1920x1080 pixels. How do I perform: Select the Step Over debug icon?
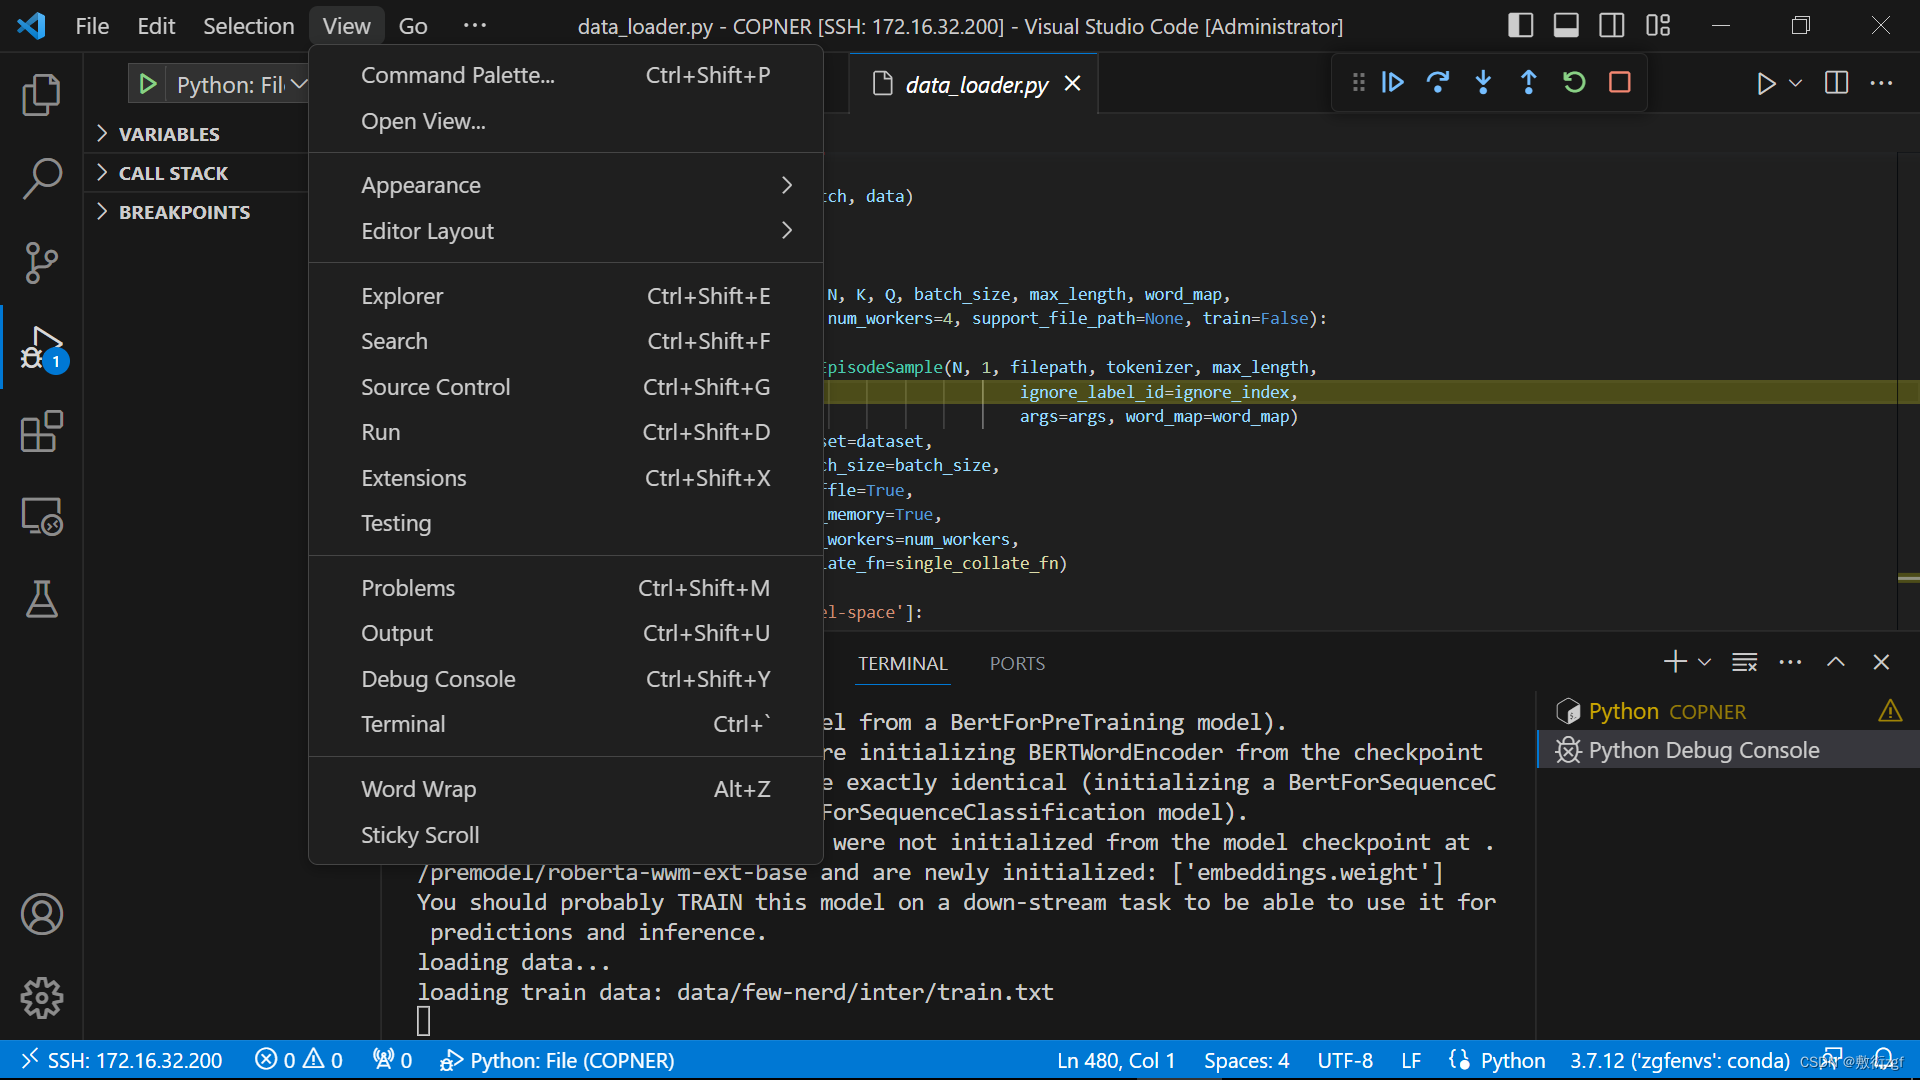pos(1438,83)
